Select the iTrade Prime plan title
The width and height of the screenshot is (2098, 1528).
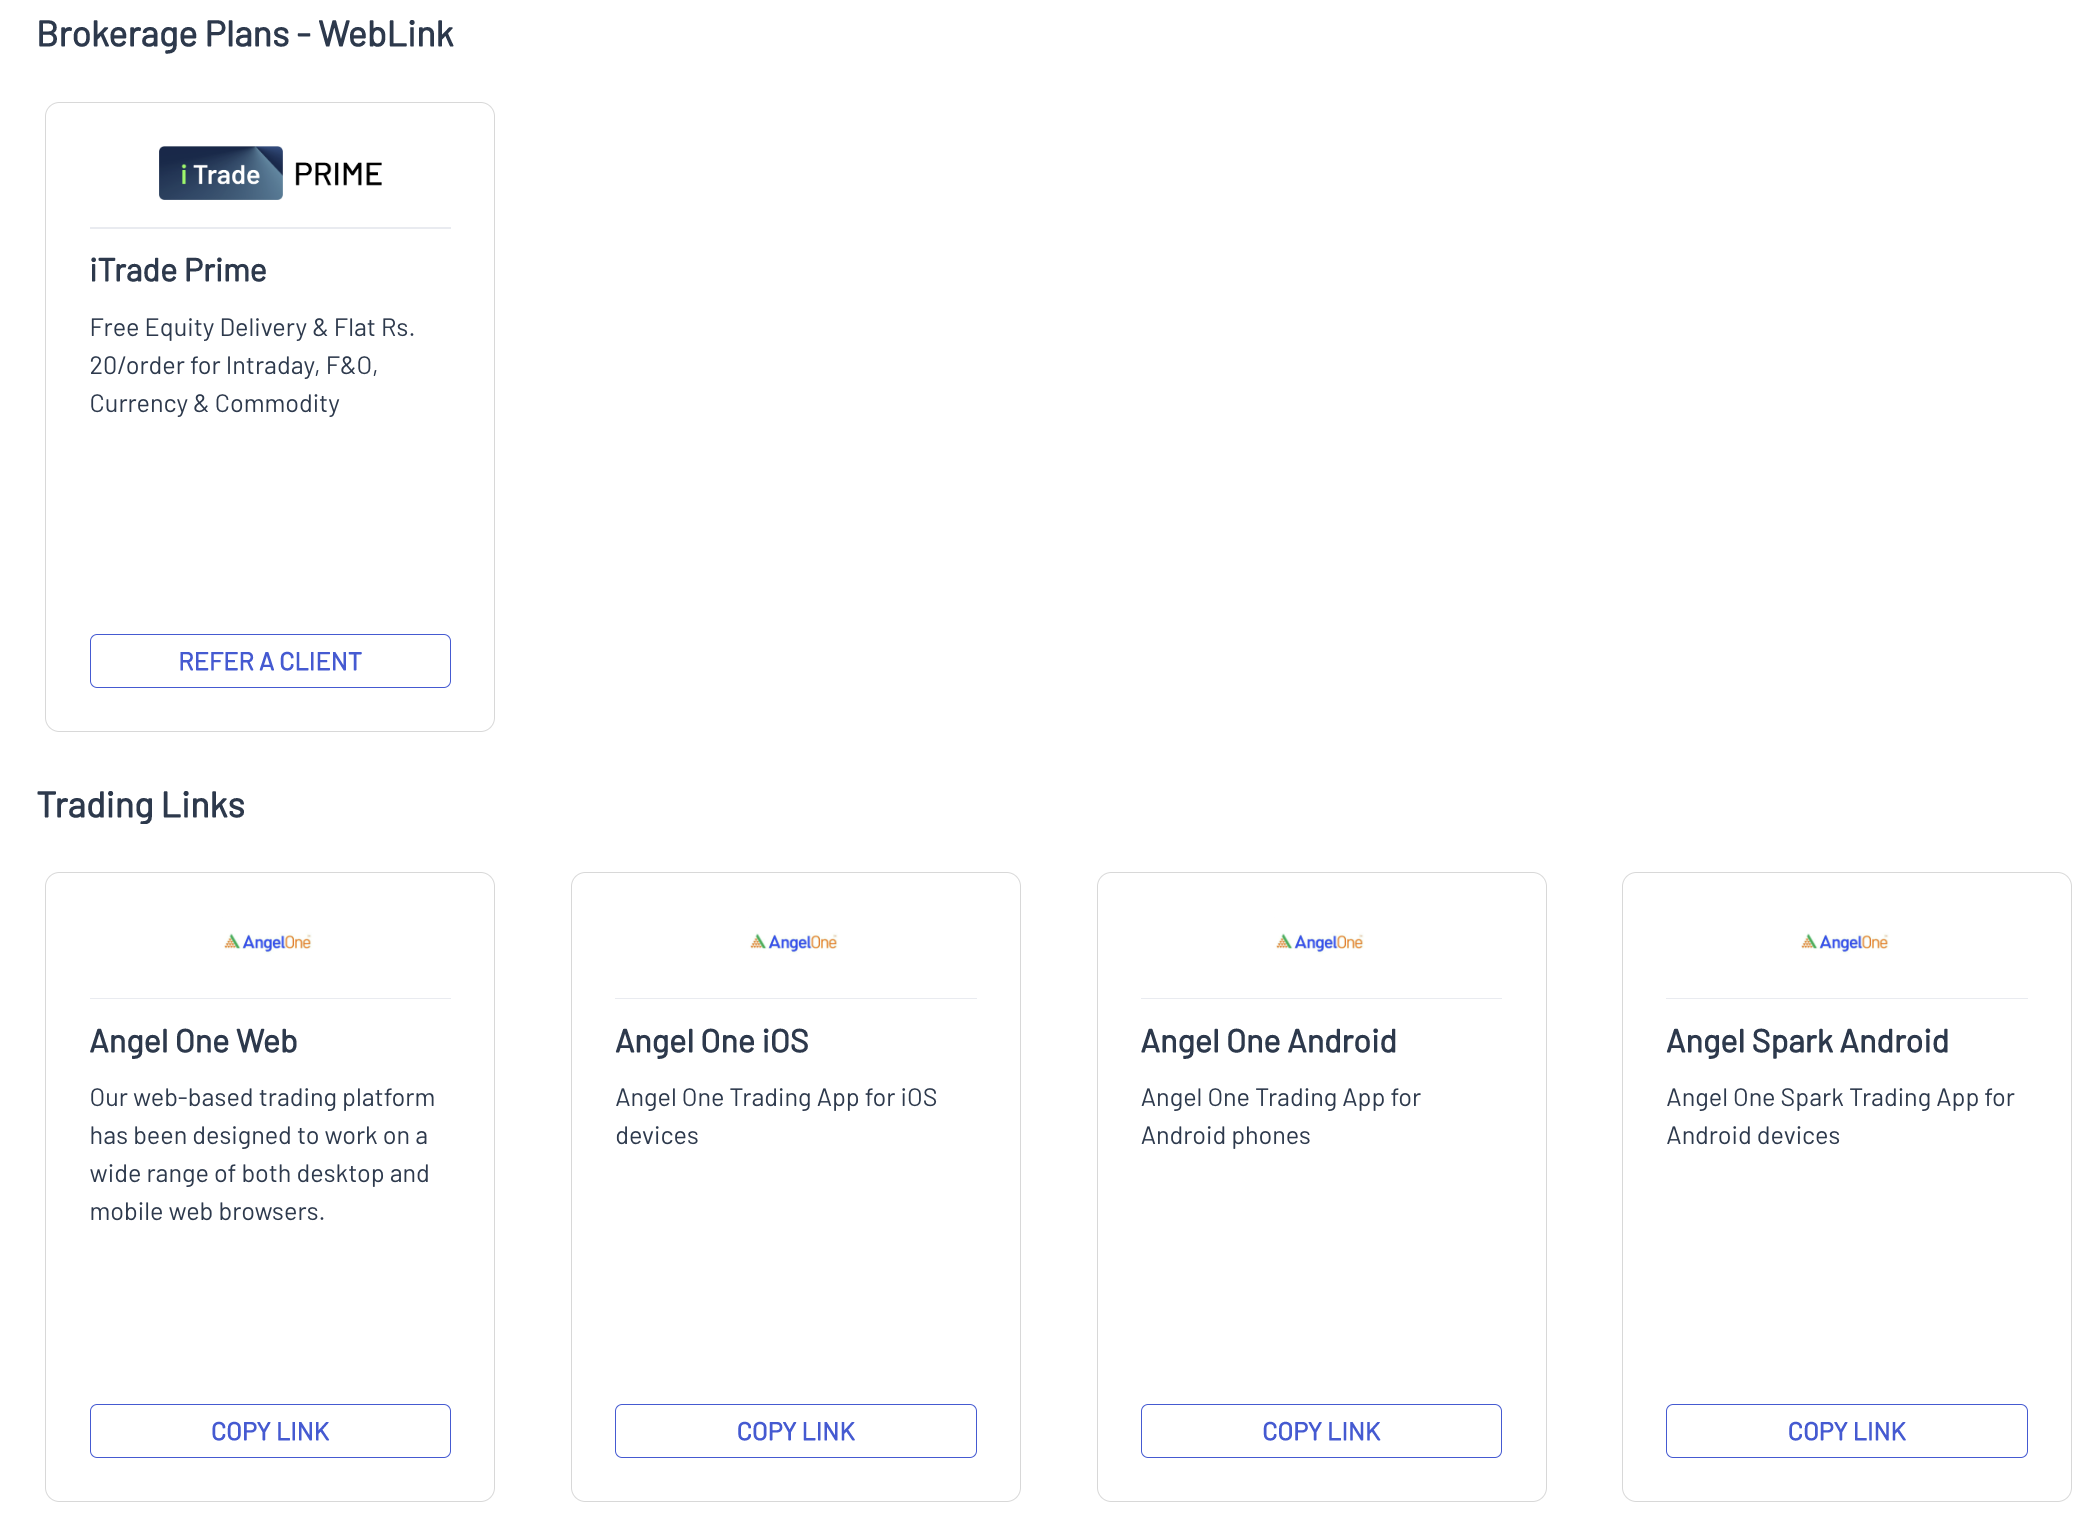tap(178, 271)
